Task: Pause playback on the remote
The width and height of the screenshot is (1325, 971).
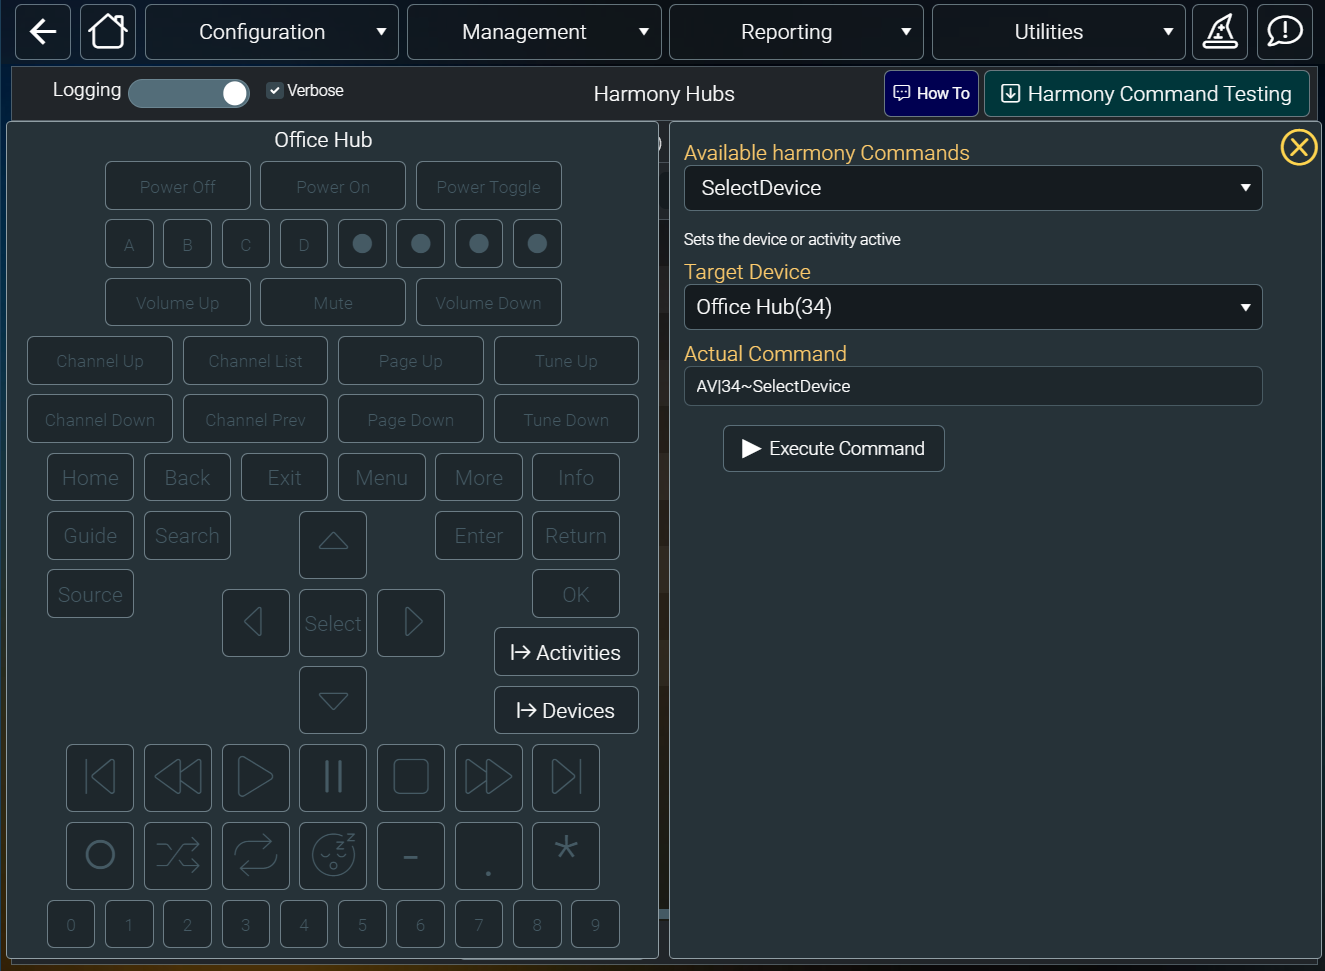Action: tap(333, 777)
